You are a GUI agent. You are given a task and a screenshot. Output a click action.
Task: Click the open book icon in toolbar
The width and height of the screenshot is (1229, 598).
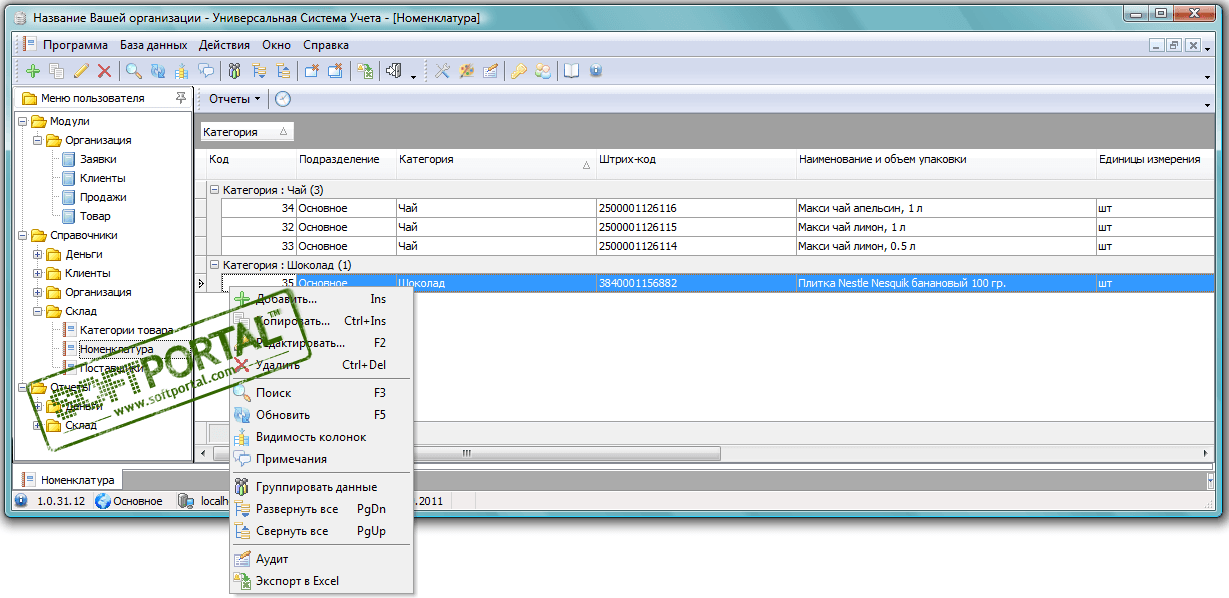[571, 71]
